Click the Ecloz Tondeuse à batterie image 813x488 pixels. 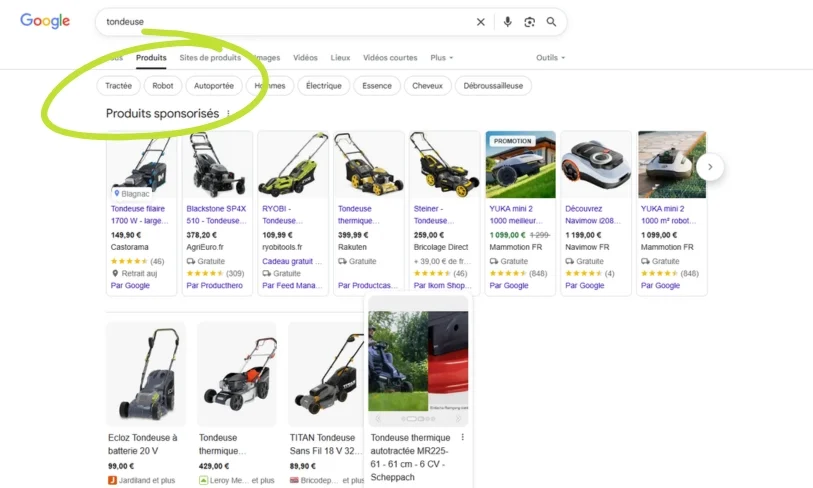[x=146, y=374]
